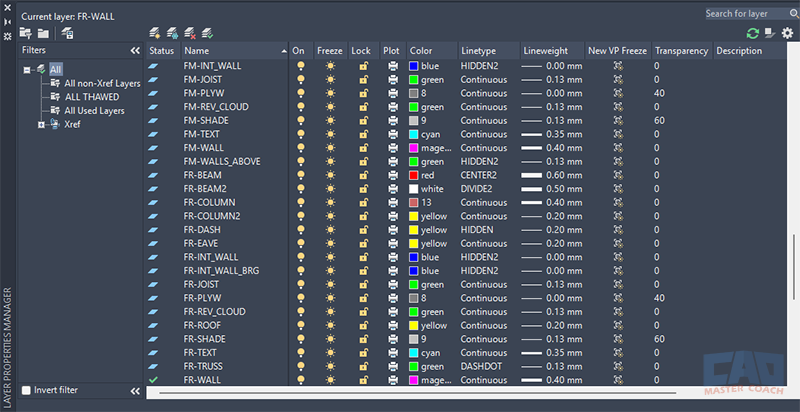This screenshot has width=800, height=412.
Task: Open the Layer States Manager icon
Action: coord(67,33)
